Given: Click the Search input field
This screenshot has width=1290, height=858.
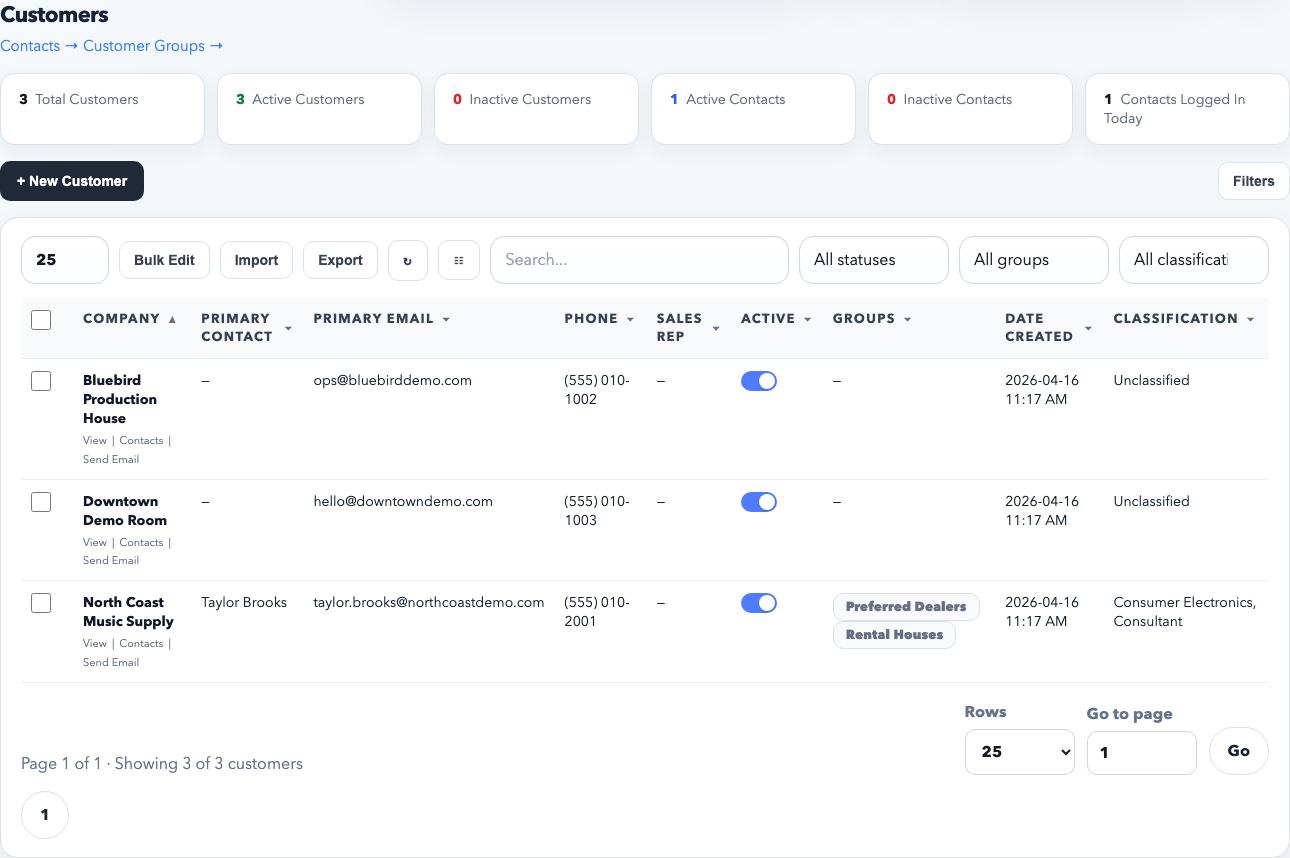Looking at the screenshot, I should (639, 260).
